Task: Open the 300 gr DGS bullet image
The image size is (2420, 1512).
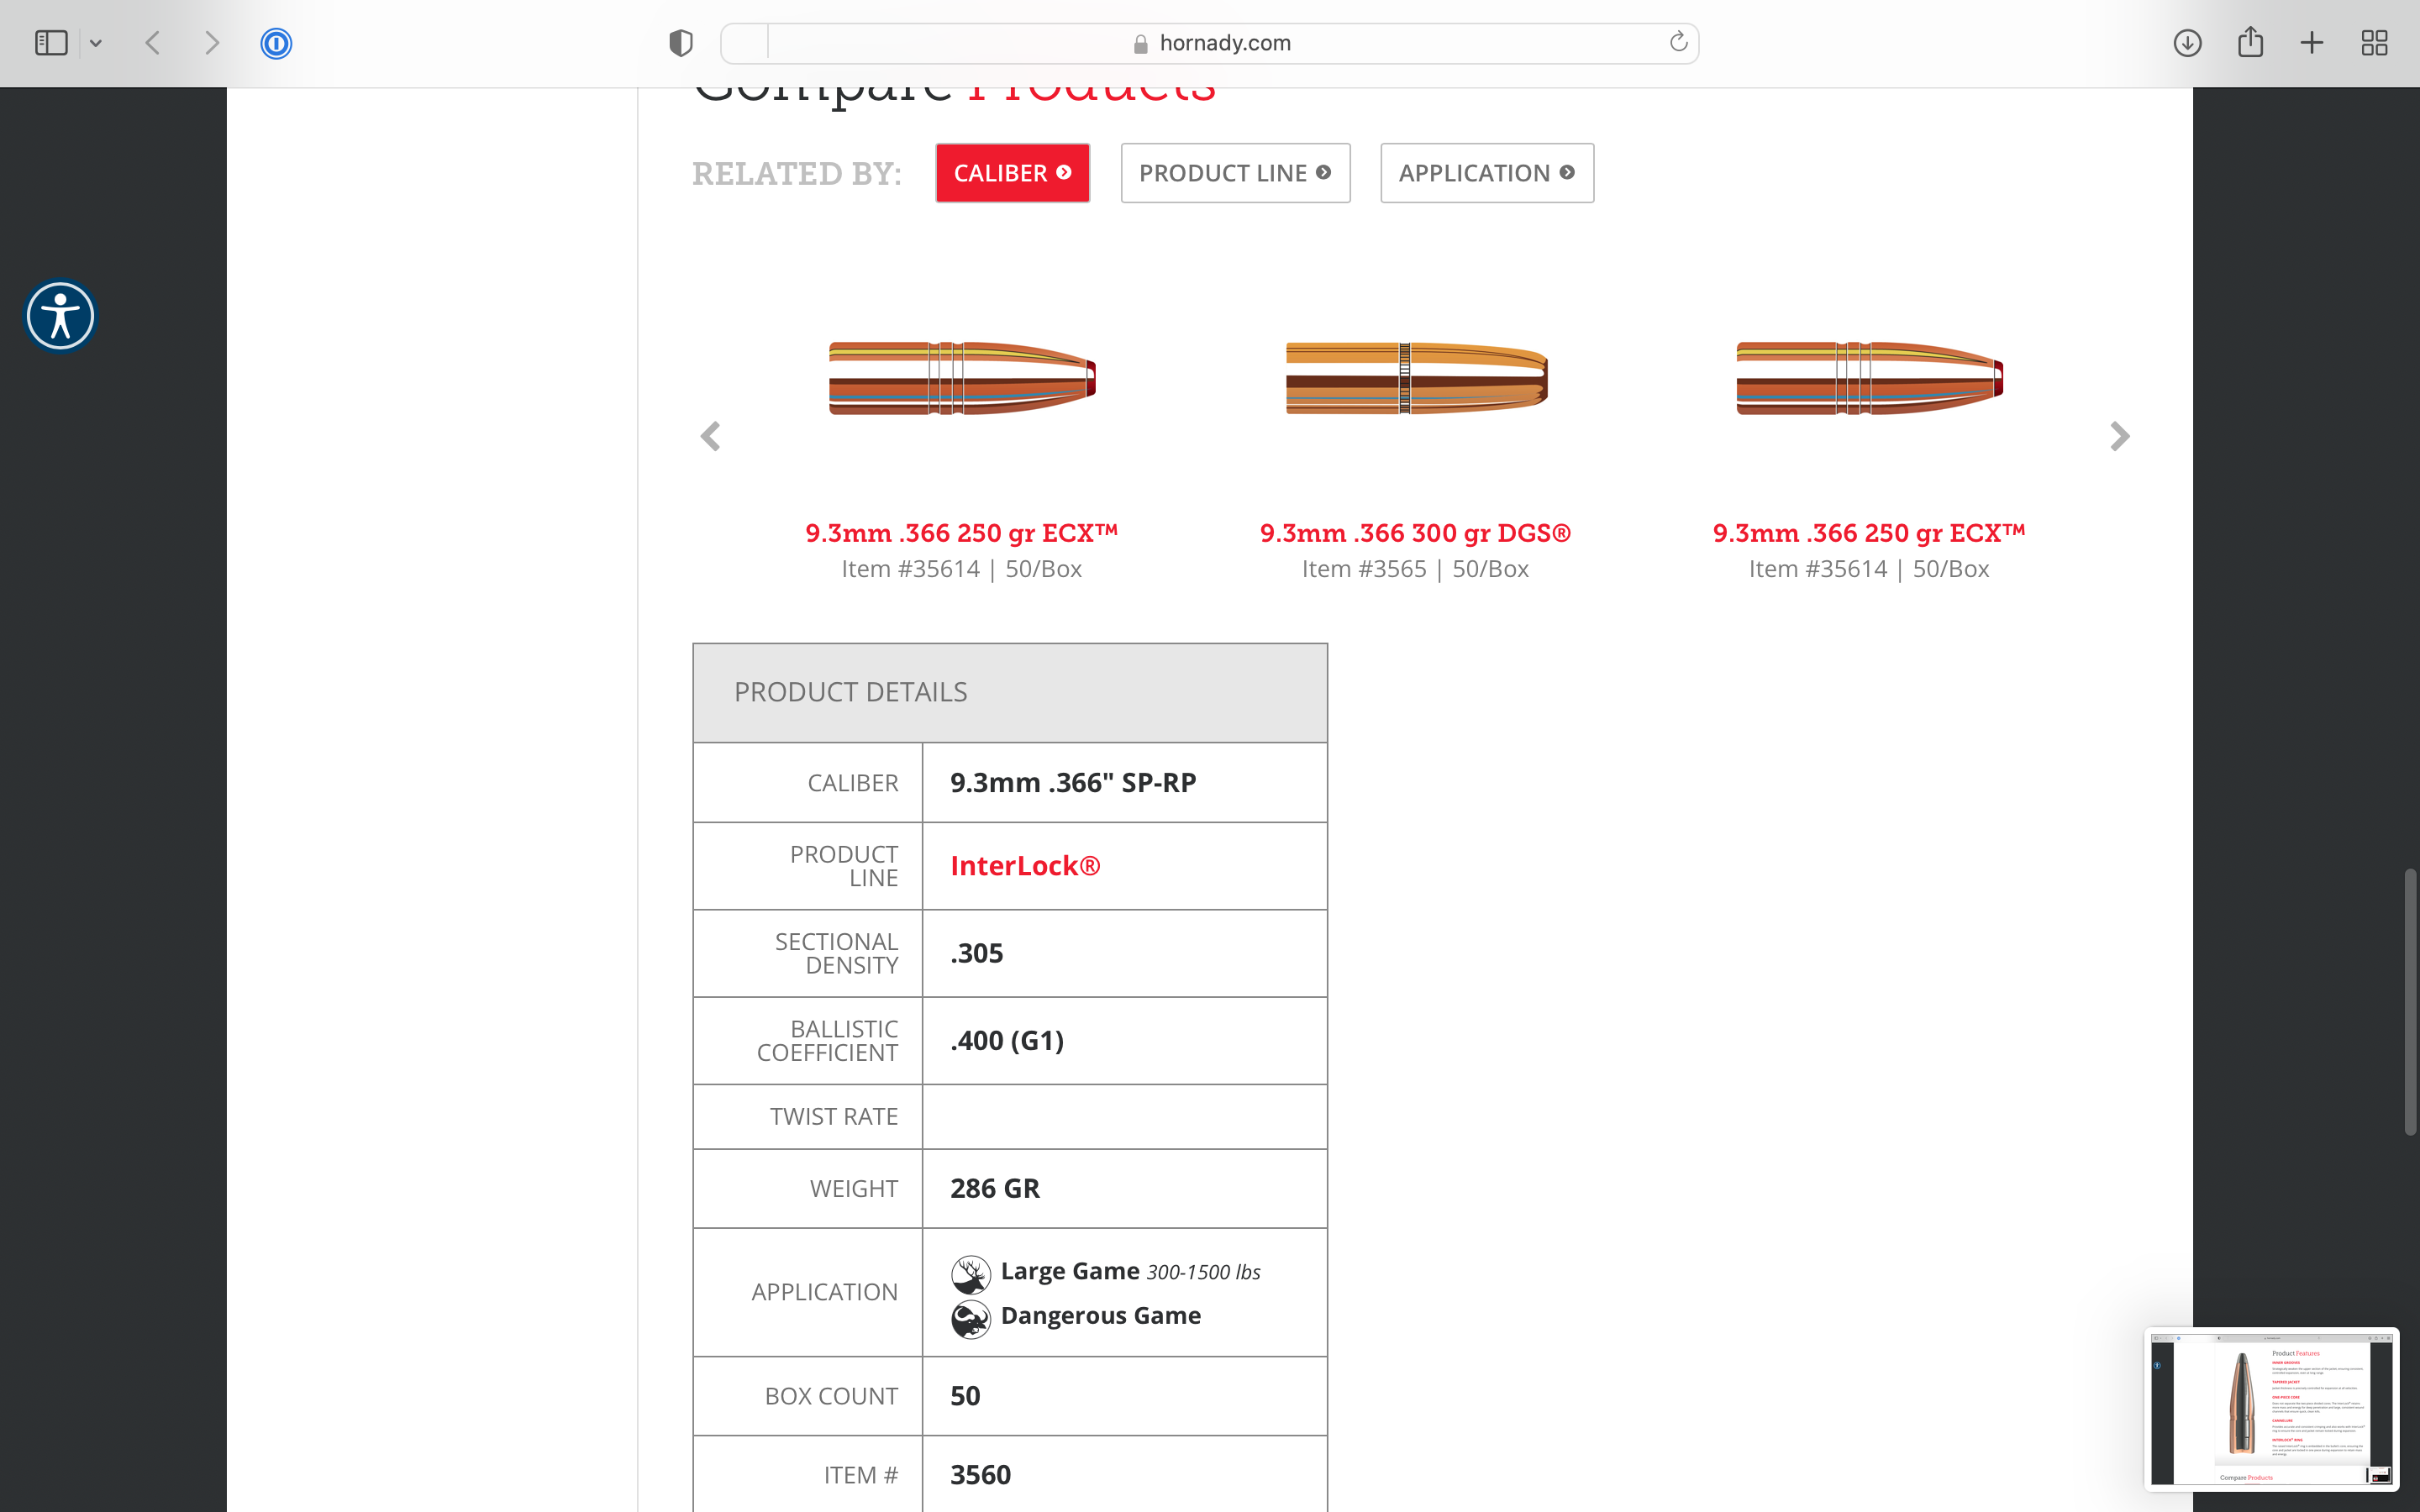Action: tap(1416, 378)
